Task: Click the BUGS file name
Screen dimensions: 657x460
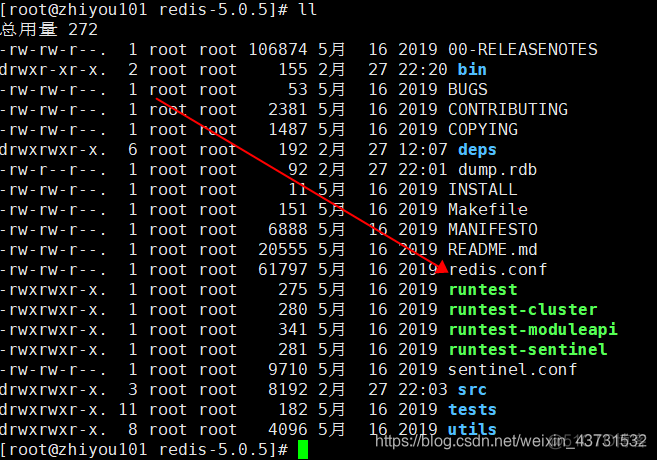Action: click(468, 89)
